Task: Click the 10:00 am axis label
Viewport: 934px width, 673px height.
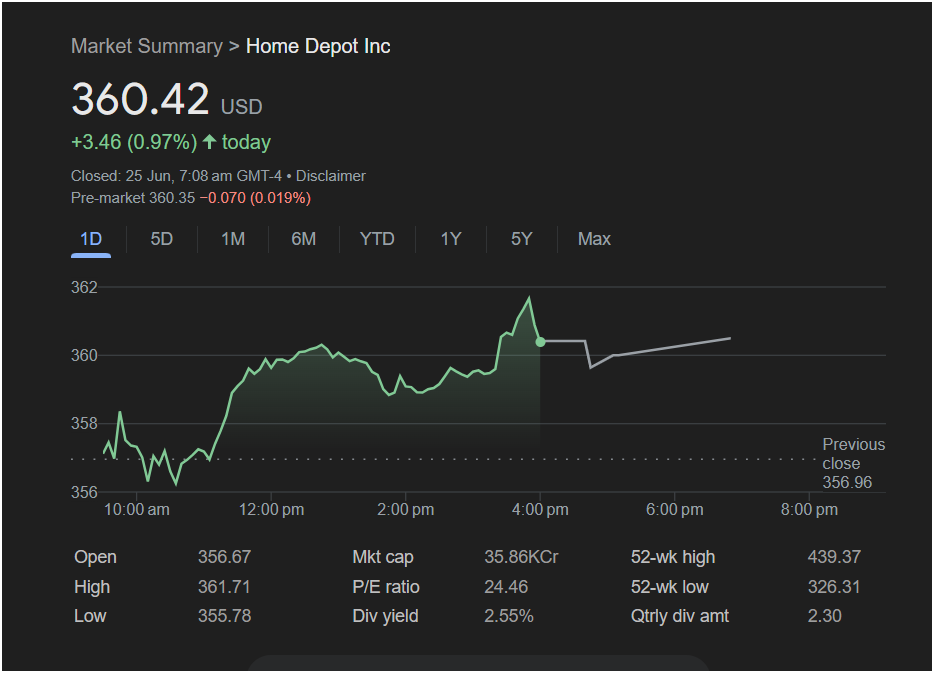Action: coord(136,510)
